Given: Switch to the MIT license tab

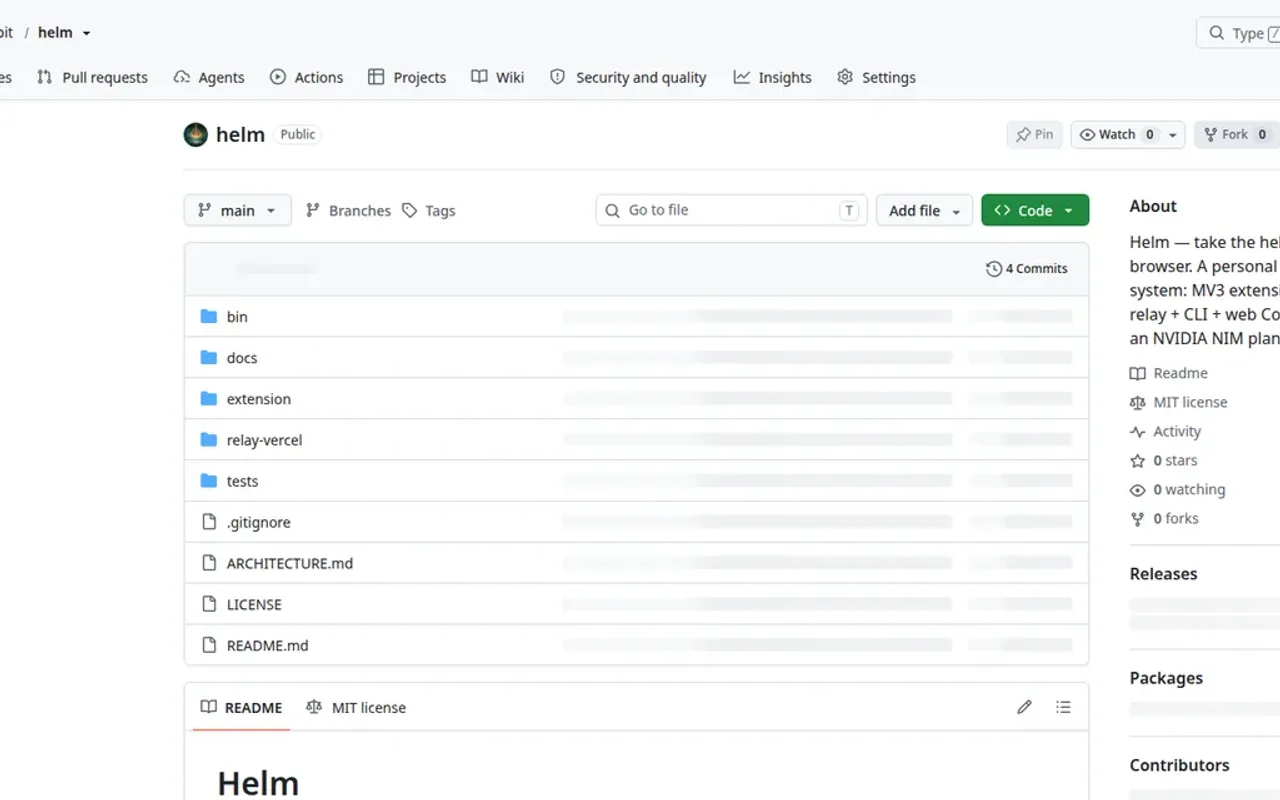Looking at the screenshot, I should pyautogui.click(x=356, y=707).
